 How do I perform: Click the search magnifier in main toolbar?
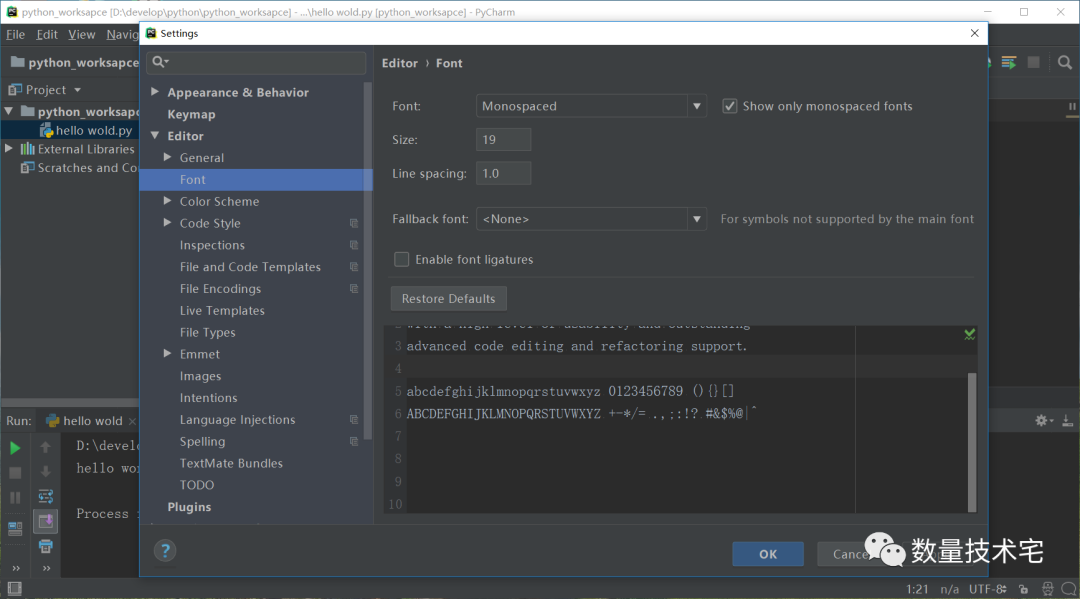click(x=1066, y=62)
